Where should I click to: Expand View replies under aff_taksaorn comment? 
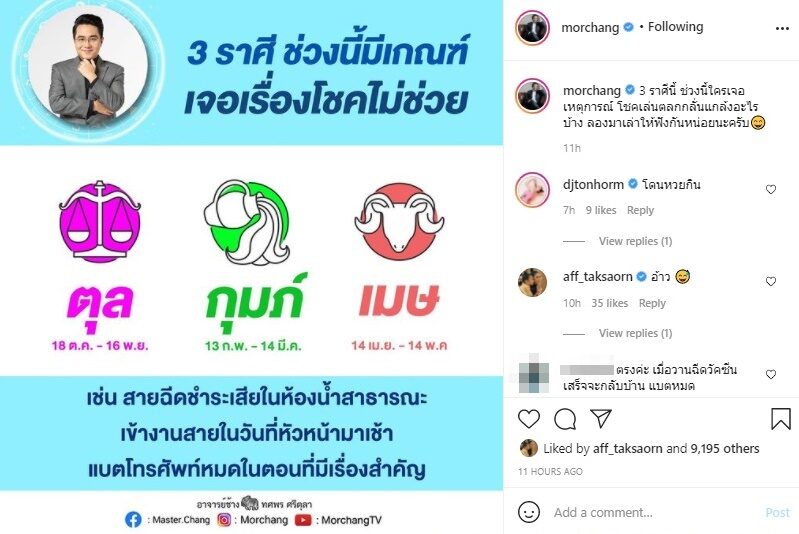(635, 333)
